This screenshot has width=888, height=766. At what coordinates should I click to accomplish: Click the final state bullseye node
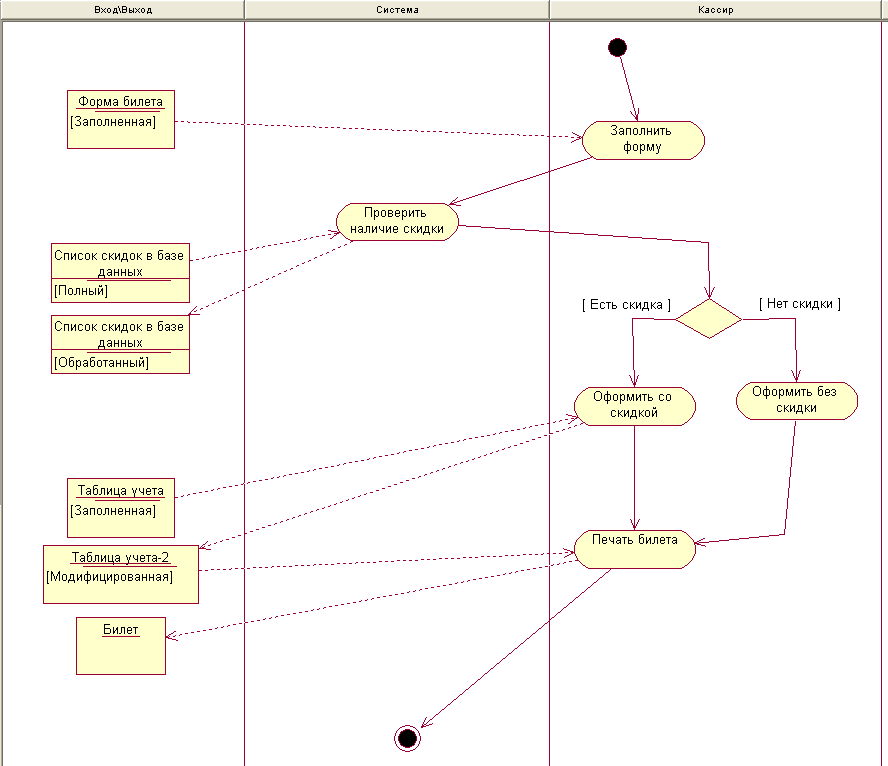pyautogui.click(x=407, y=738)
